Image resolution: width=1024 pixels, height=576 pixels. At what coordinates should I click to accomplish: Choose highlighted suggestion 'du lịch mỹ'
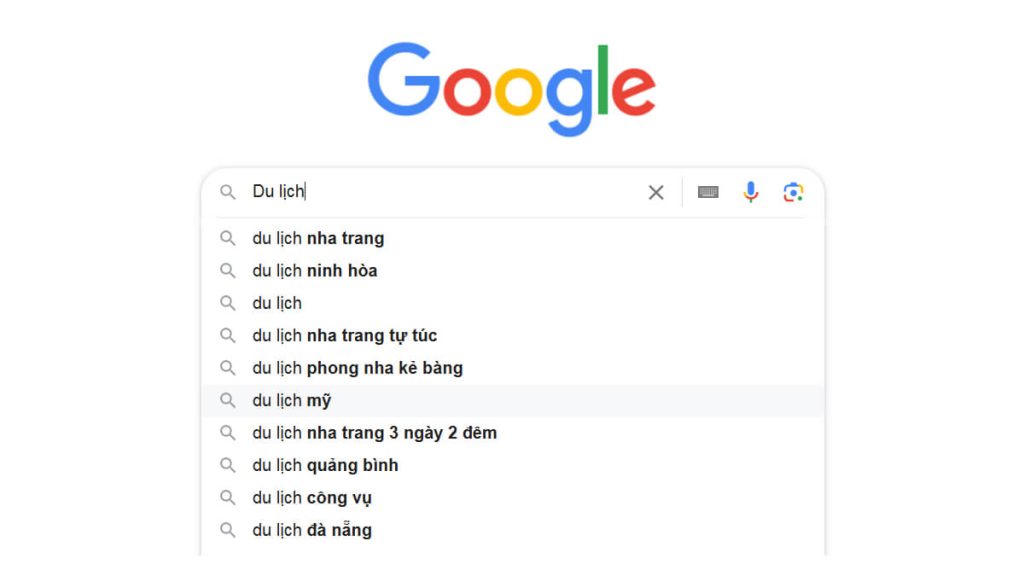[x=291, y=400]
